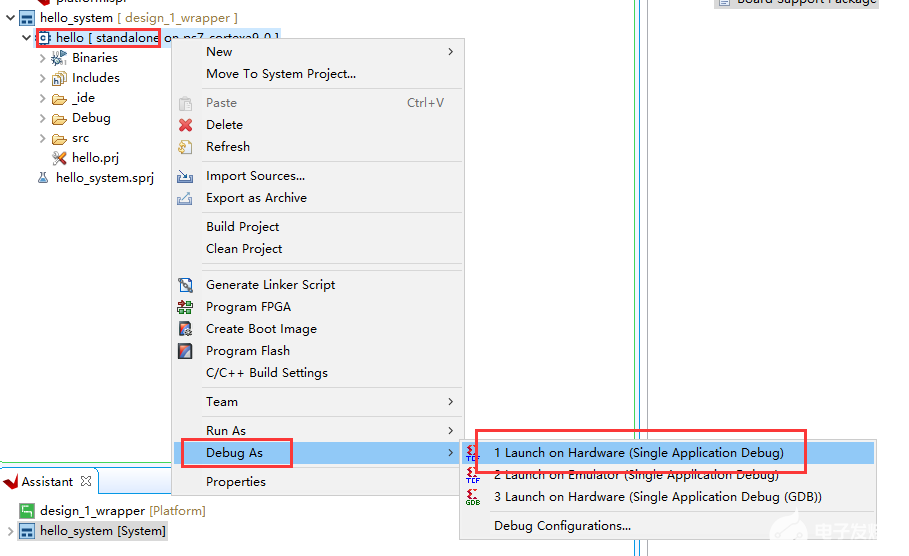
Task: Click the TCF icon for Launch on Emulator
Action: (x=473, y=475)
